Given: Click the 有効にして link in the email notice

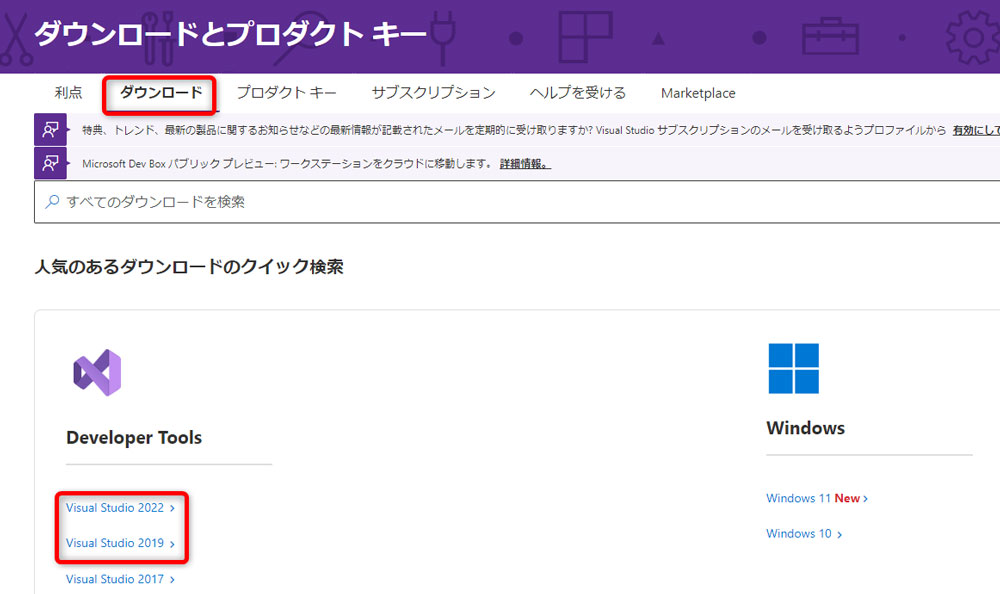Looking at the screenshot, I should coord(976,130).
